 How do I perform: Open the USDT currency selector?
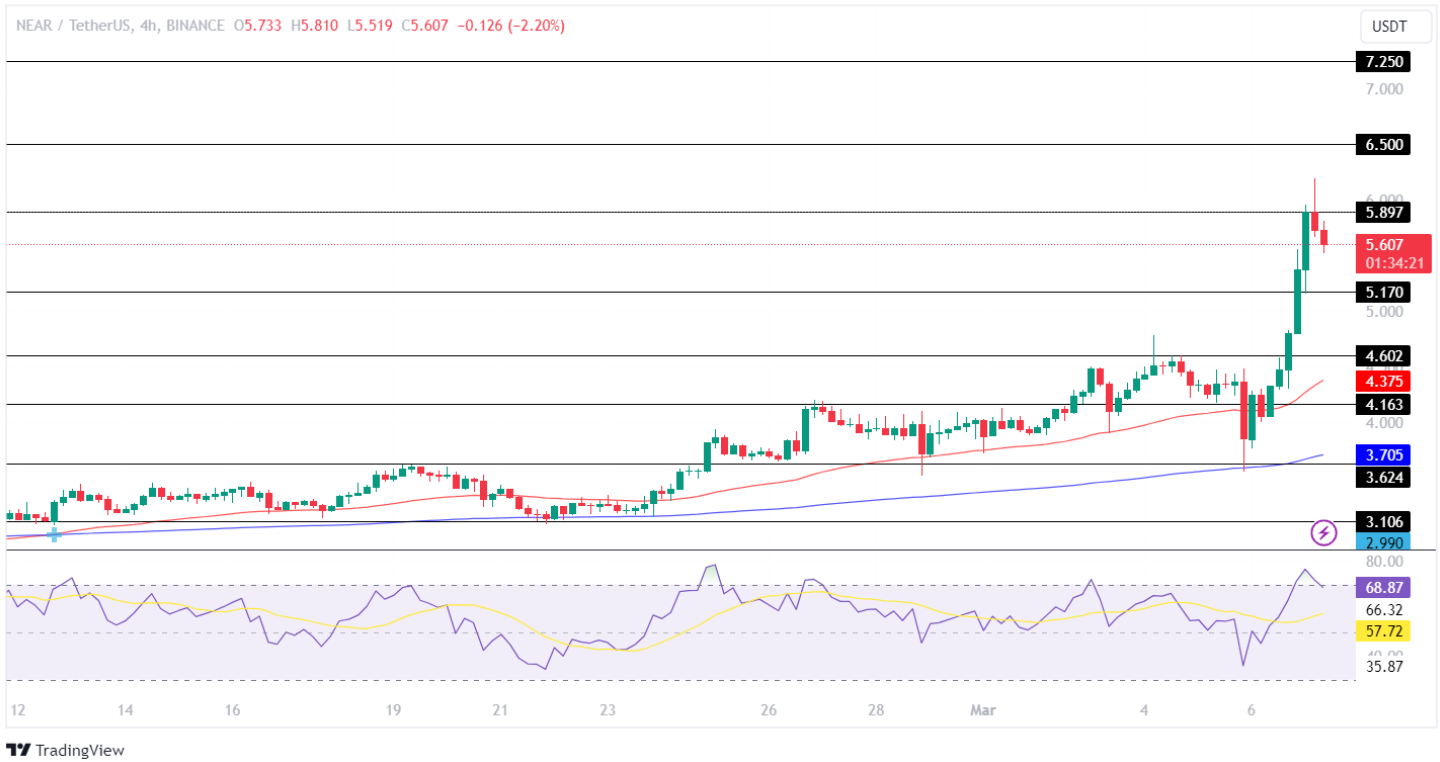click(x=1394, y=26)
